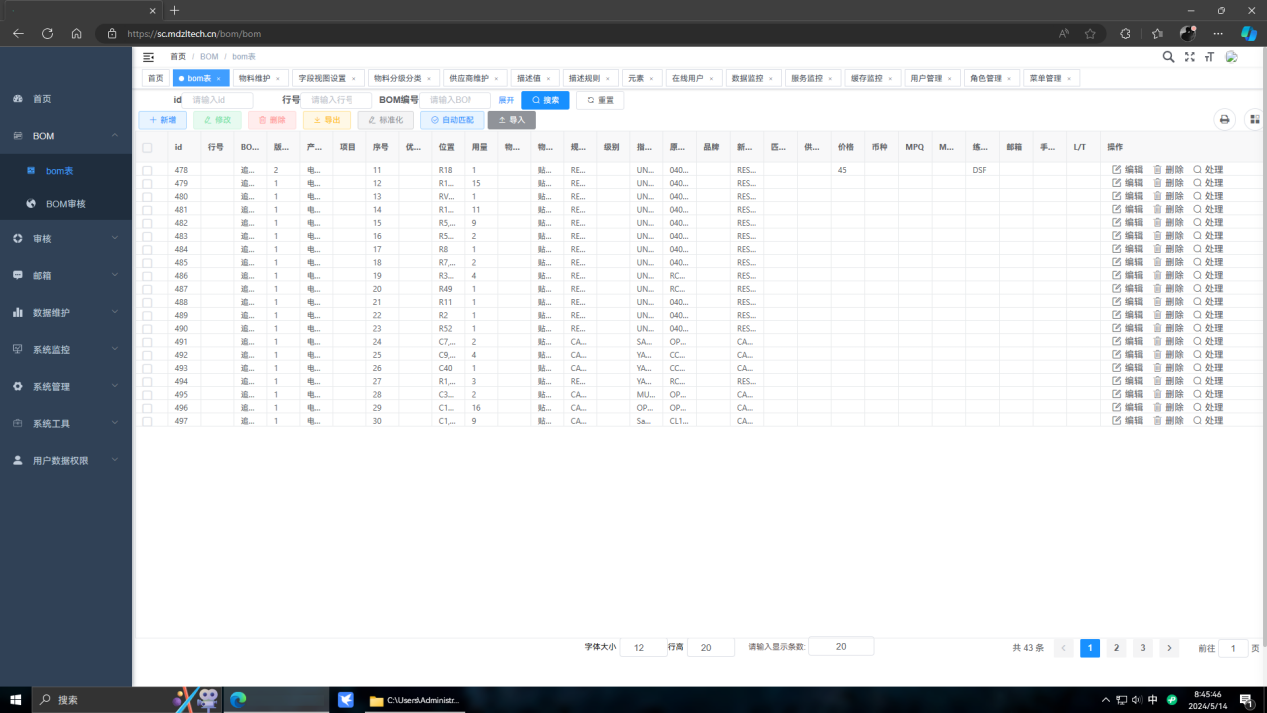Check the checkbox for row 484
The image size is (1267, 713).
[x=148, y=249]
